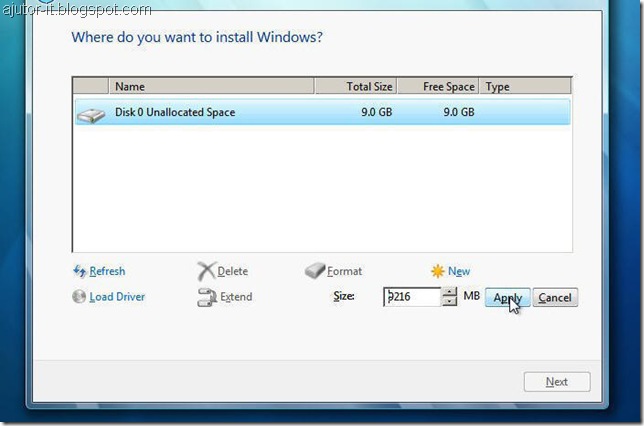Select the Disk 0 Unallocated Space row
This screenshot has width=644, height=426.
point(322,112)
